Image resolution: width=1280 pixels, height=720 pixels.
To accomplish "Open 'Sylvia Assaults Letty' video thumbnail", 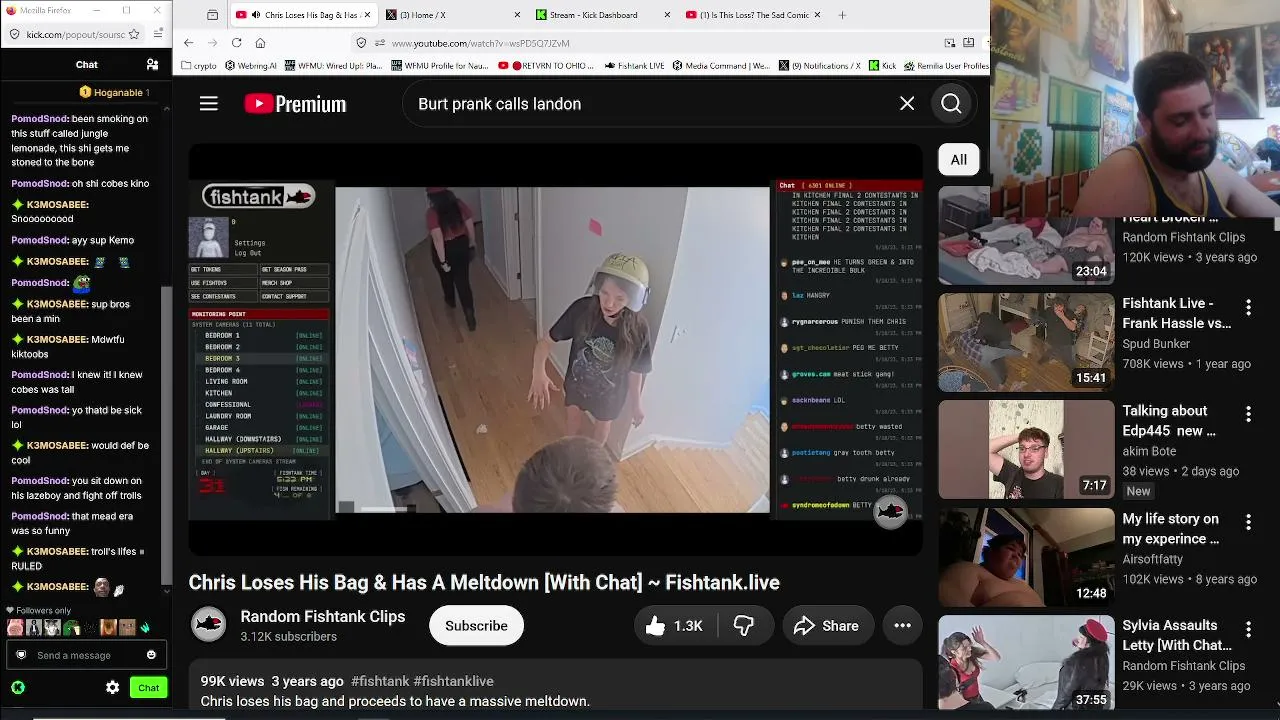I will [x=1026, y=663].
